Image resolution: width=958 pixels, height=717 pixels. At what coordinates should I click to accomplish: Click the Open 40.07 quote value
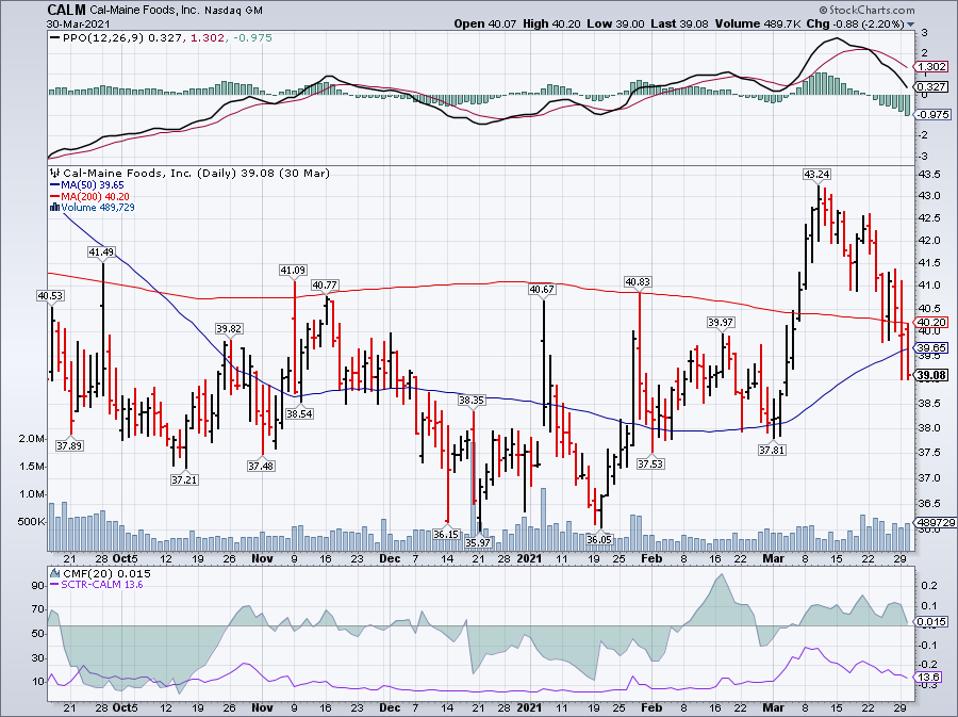click(x=484, y=24)
